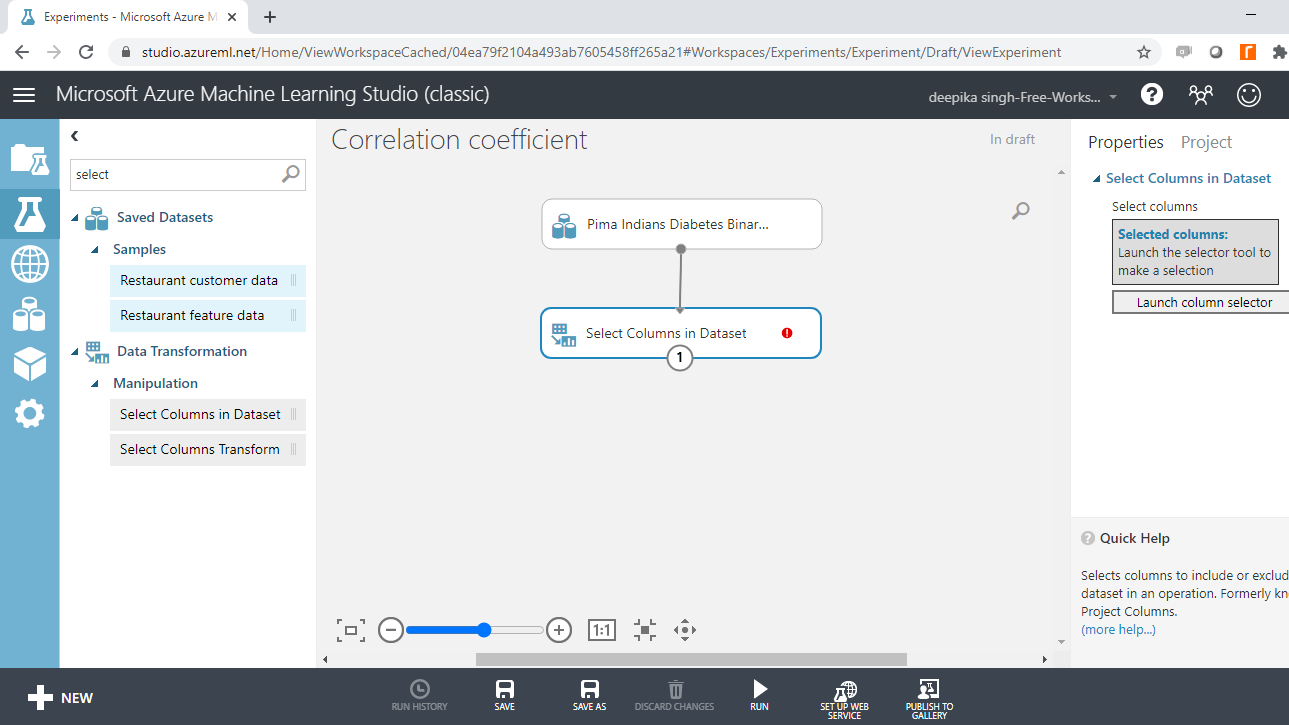Click the browser reload button
This screenshot has width=1289, height=725.
(86, 52)
